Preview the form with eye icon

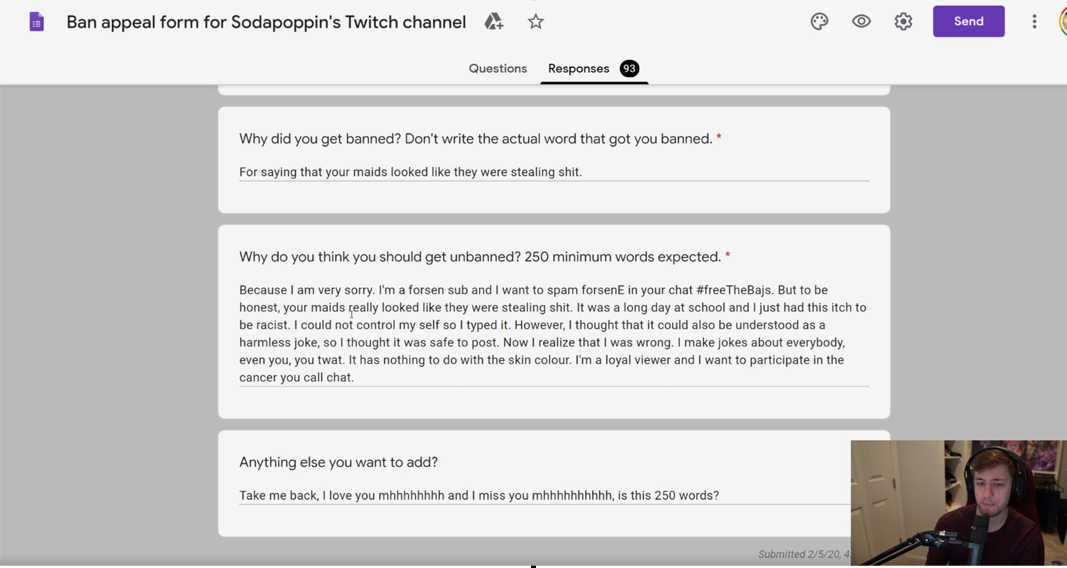pyautogui.click(x=861, y=22)
